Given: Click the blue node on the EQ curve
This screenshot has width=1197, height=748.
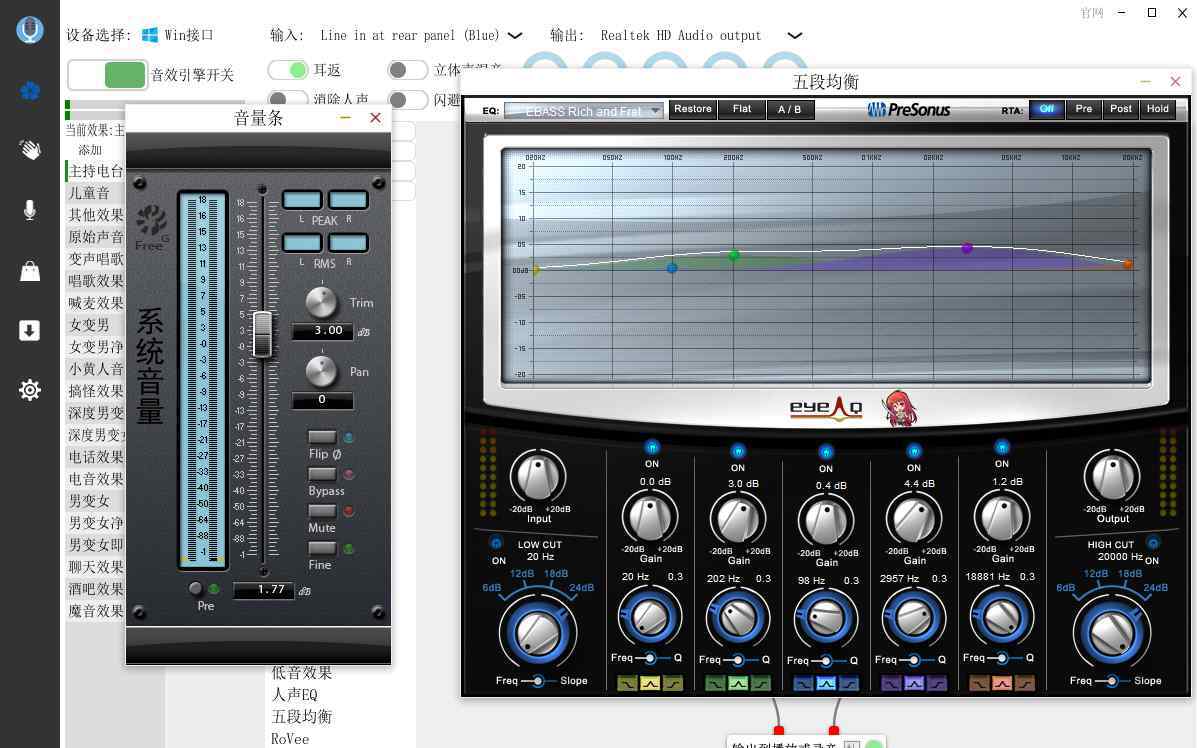Looking at the screenshot, I should click(x=672, y=268).
